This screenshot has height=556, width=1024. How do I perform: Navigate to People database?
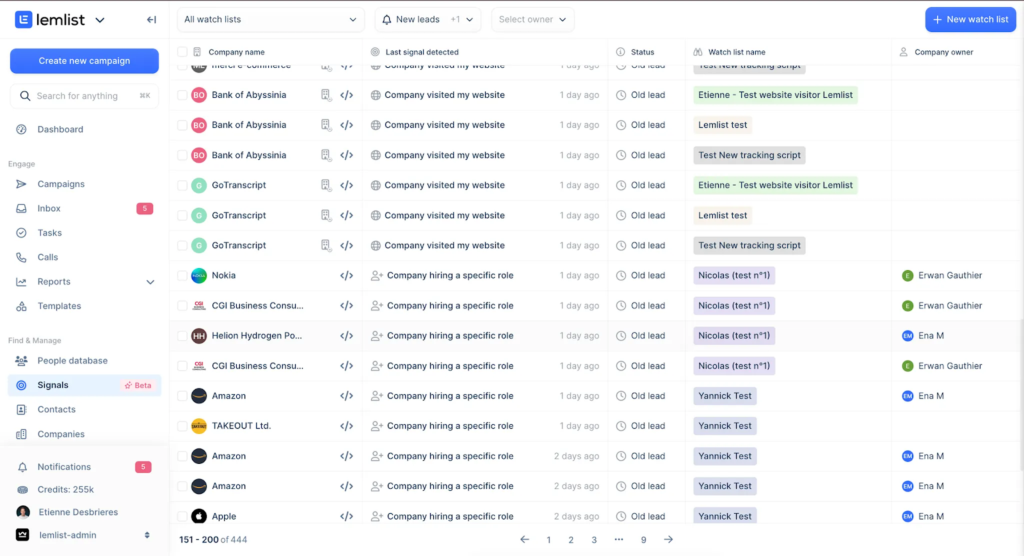72,361
